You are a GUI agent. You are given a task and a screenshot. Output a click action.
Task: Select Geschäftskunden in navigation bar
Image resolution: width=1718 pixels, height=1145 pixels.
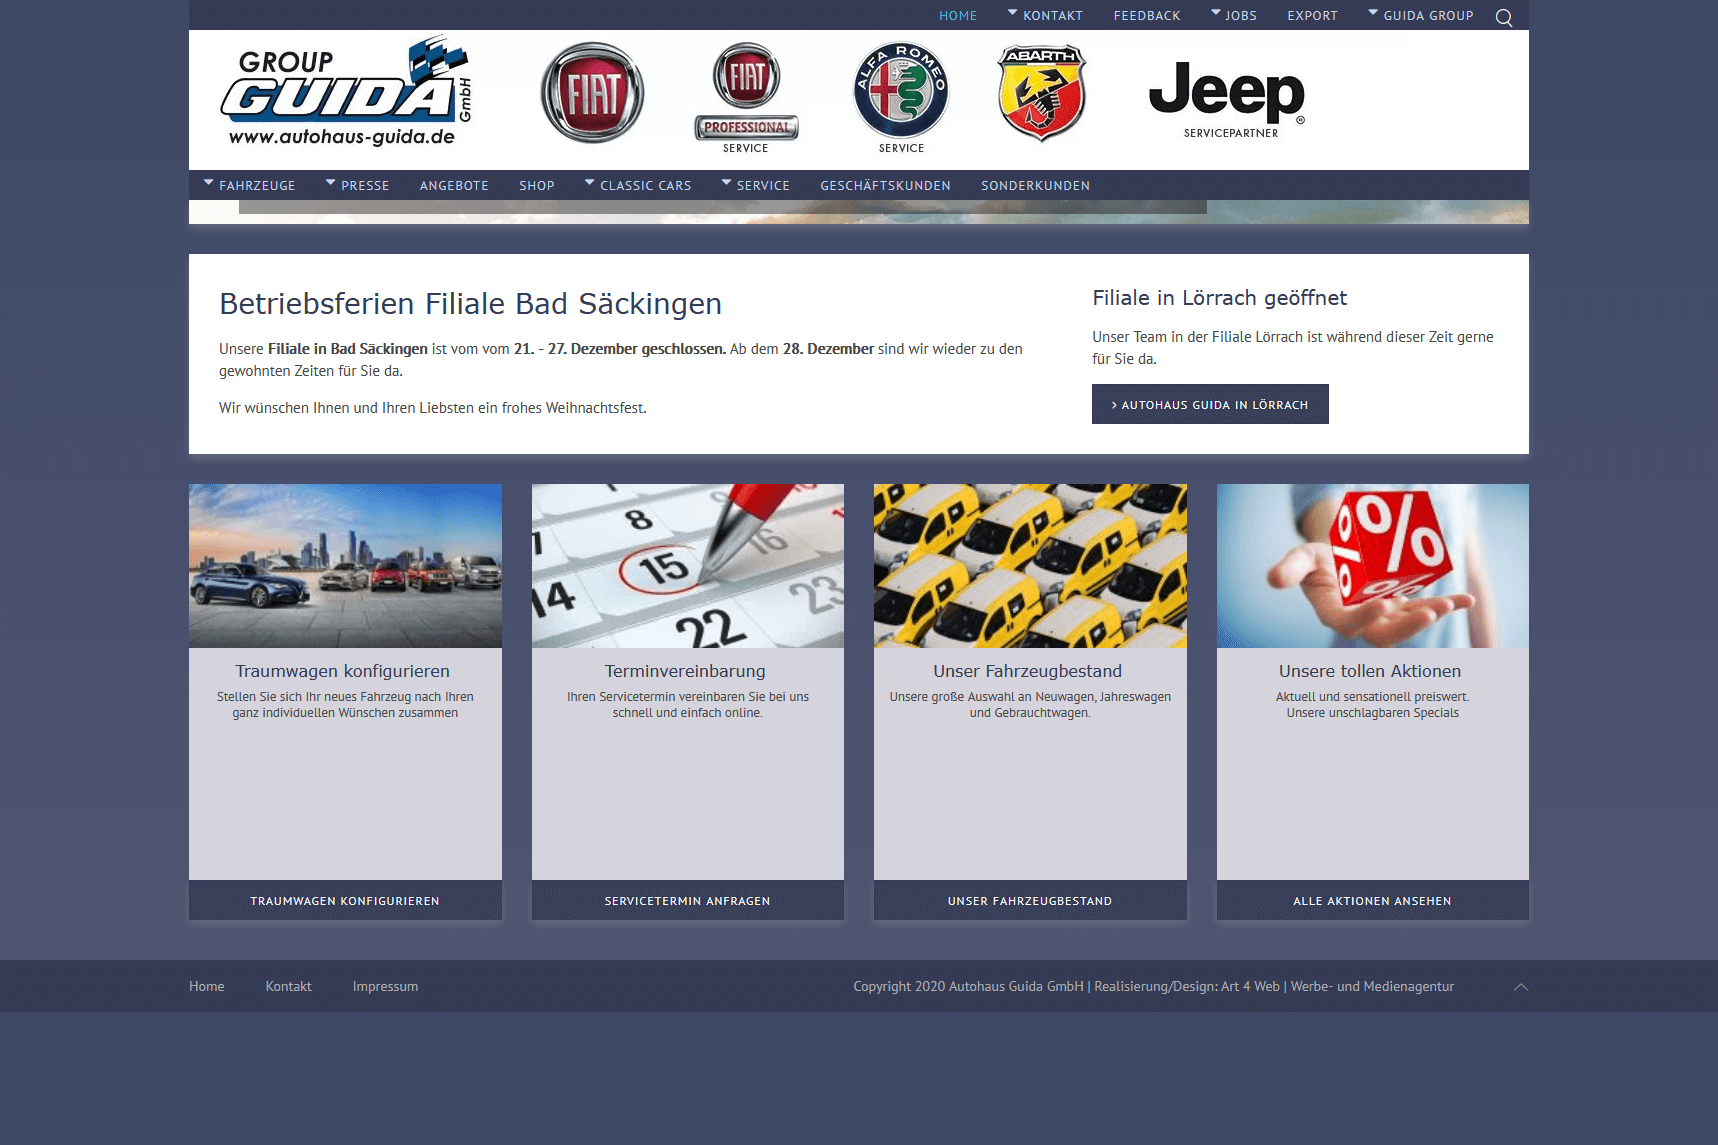pos(885,186)
